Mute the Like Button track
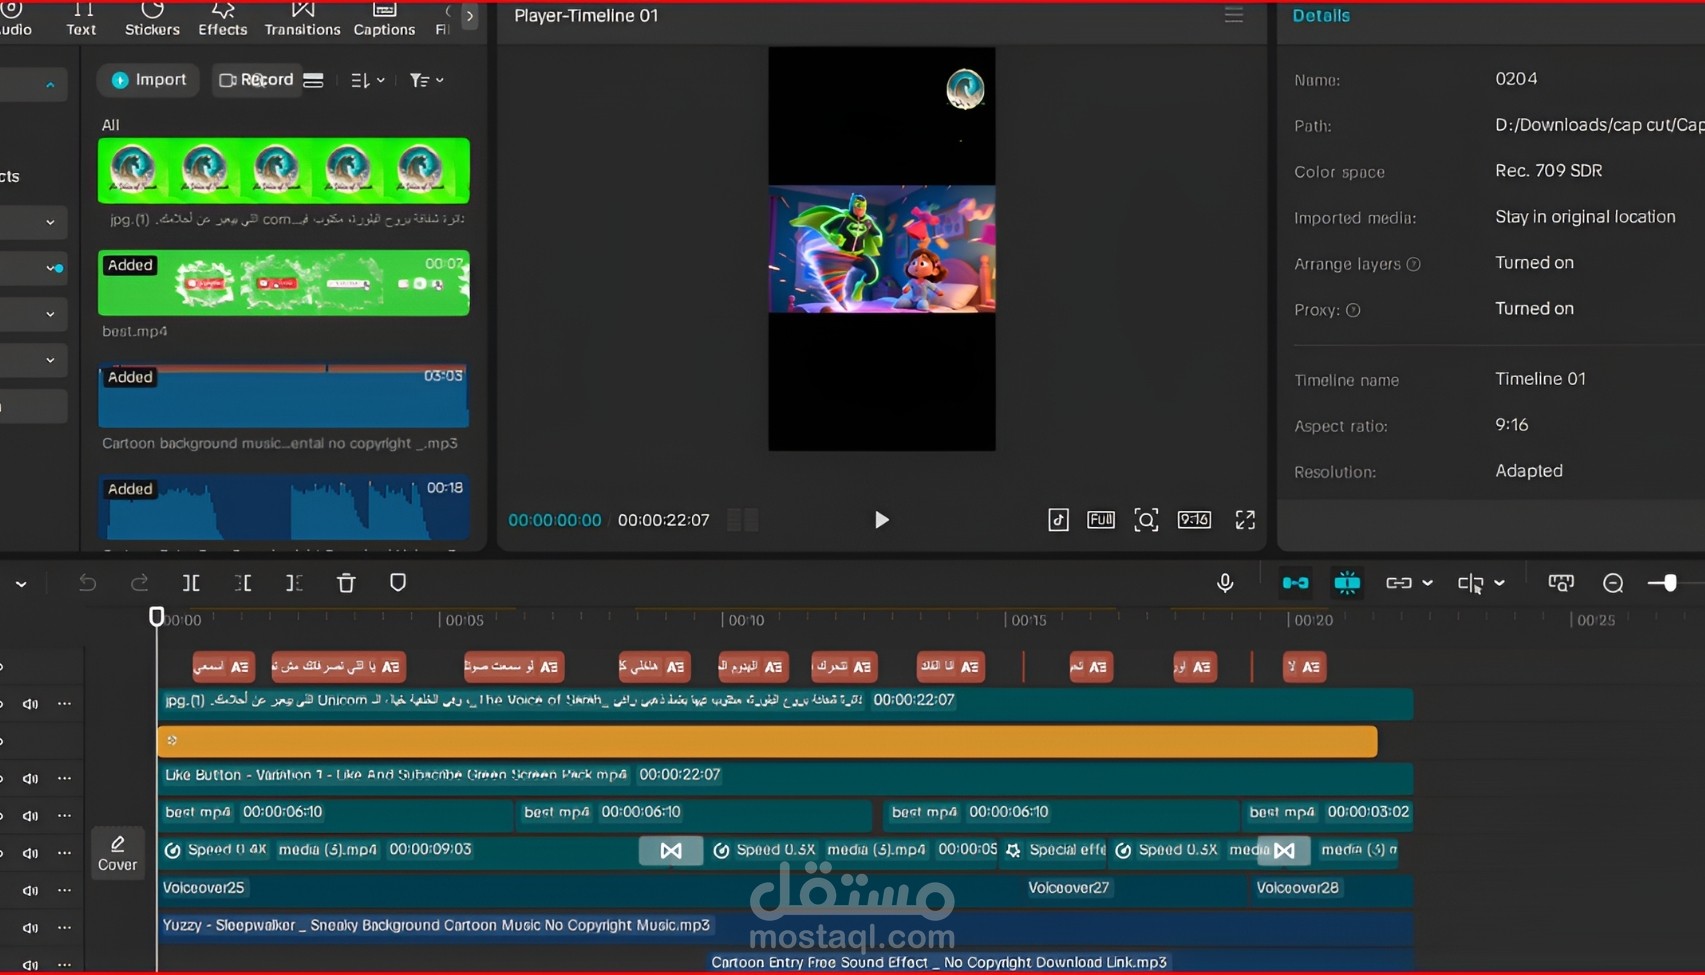The width and height of the screenshot is (1705, 975). click(x=31, y=779)
